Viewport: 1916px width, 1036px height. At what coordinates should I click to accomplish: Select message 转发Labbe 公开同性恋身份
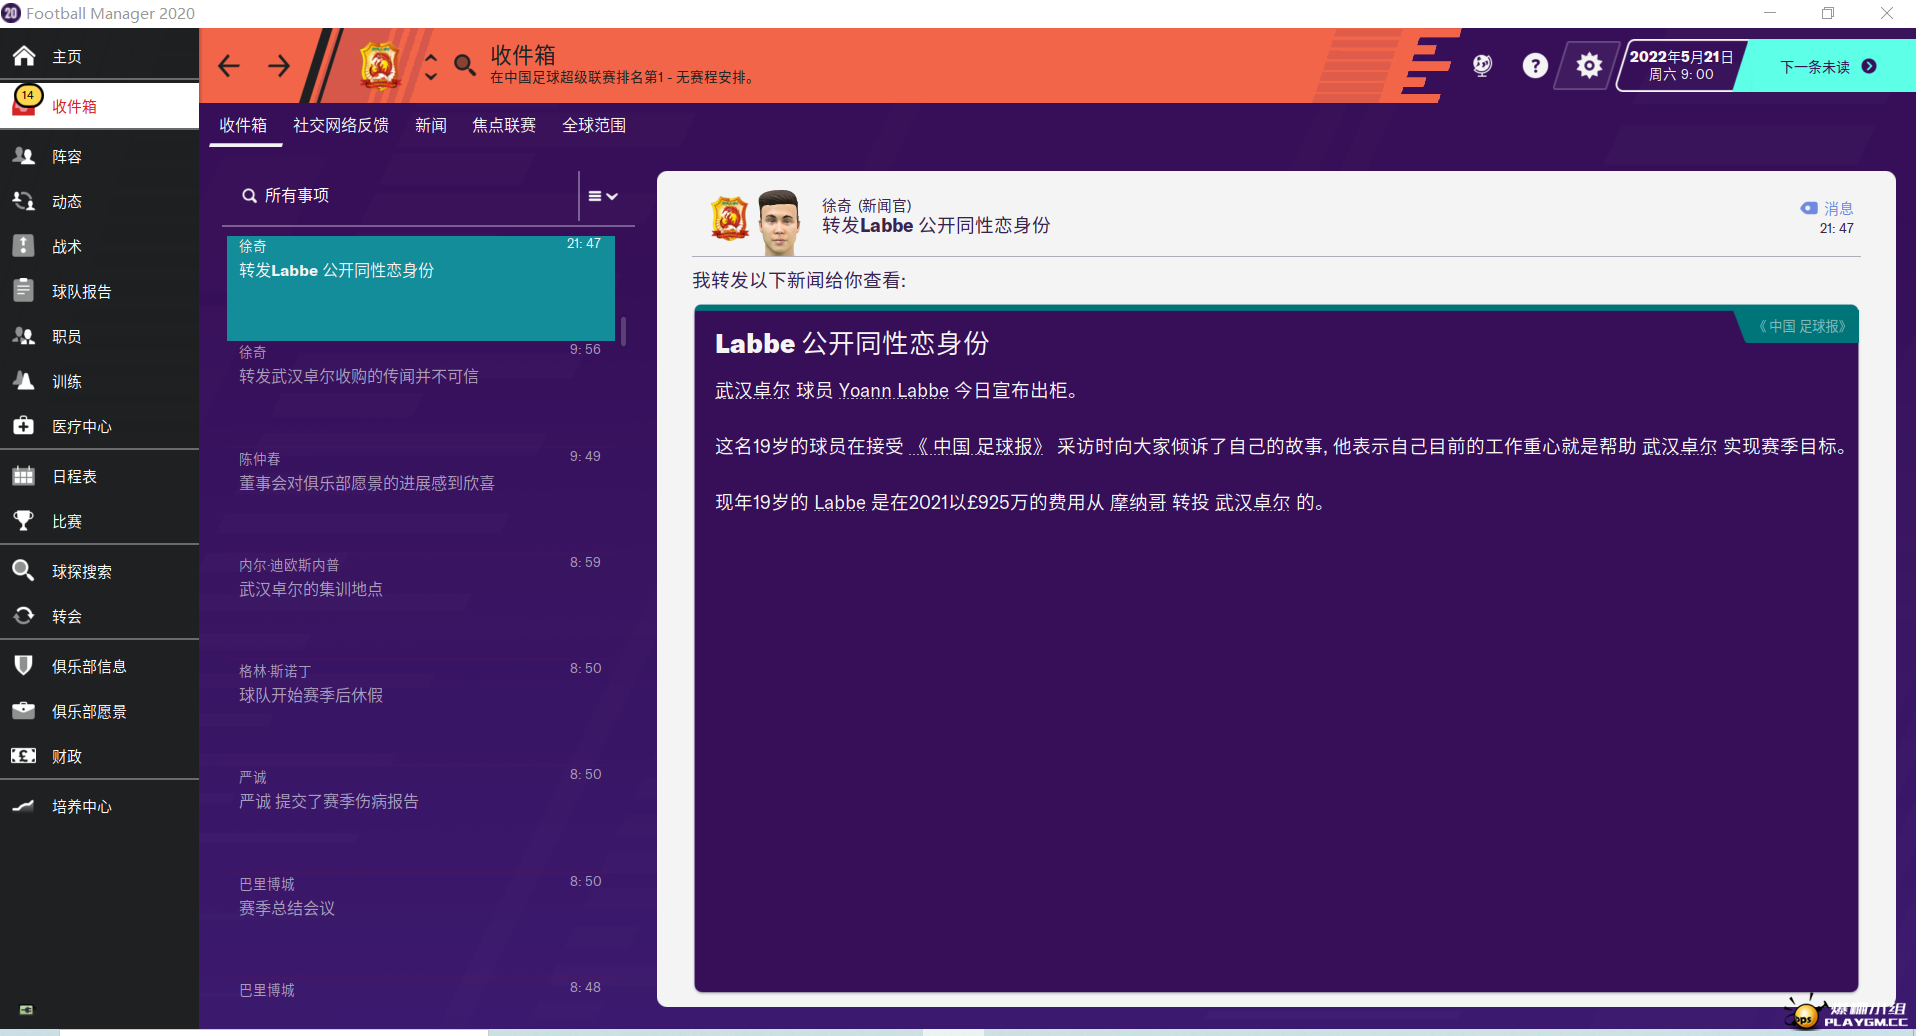[421, 288]
